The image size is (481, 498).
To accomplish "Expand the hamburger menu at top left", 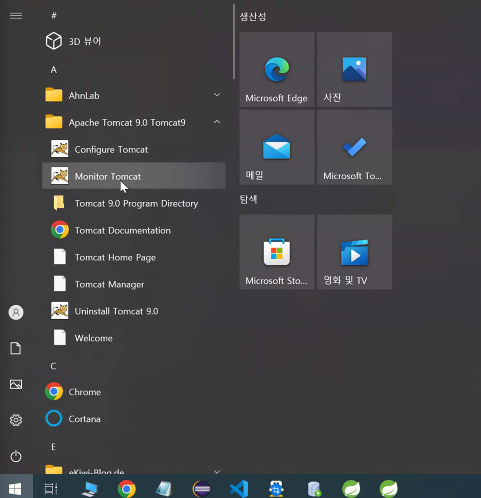I will pyautogui.click(x=16, y=16).
